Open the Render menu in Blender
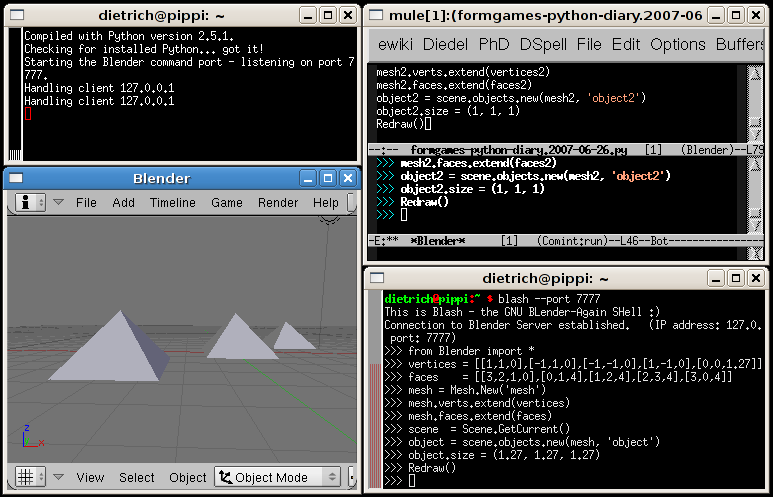This screenshot has width=773, height=497. [x=278, y=202]
